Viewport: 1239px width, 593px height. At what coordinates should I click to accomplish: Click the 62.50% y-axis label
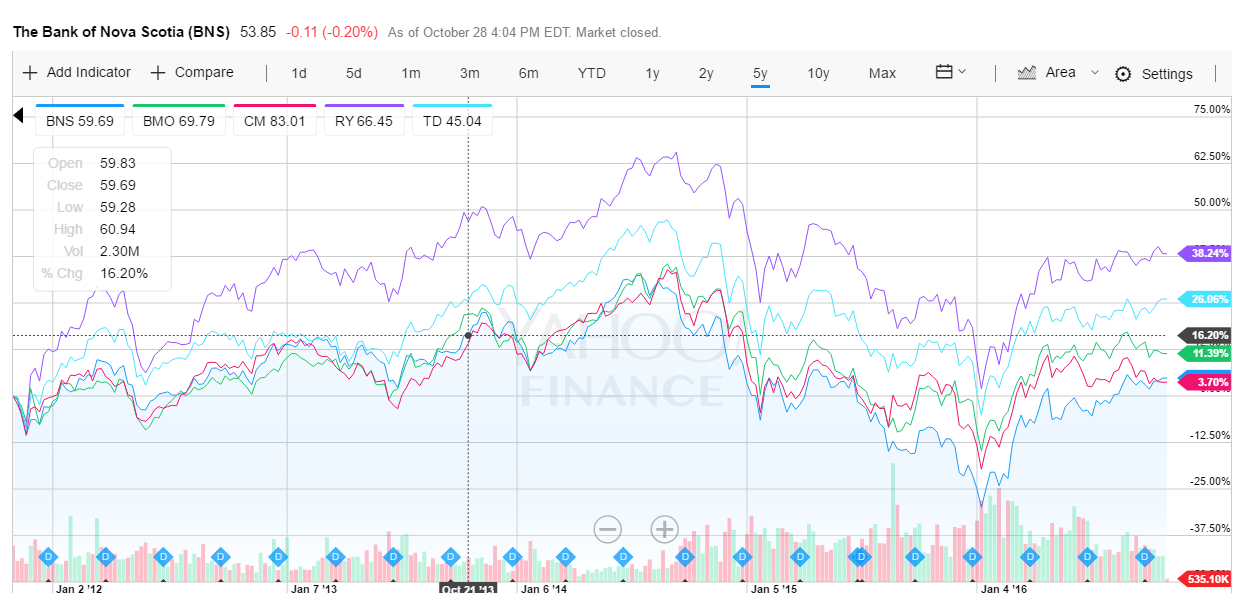(x=1212, y=156)
